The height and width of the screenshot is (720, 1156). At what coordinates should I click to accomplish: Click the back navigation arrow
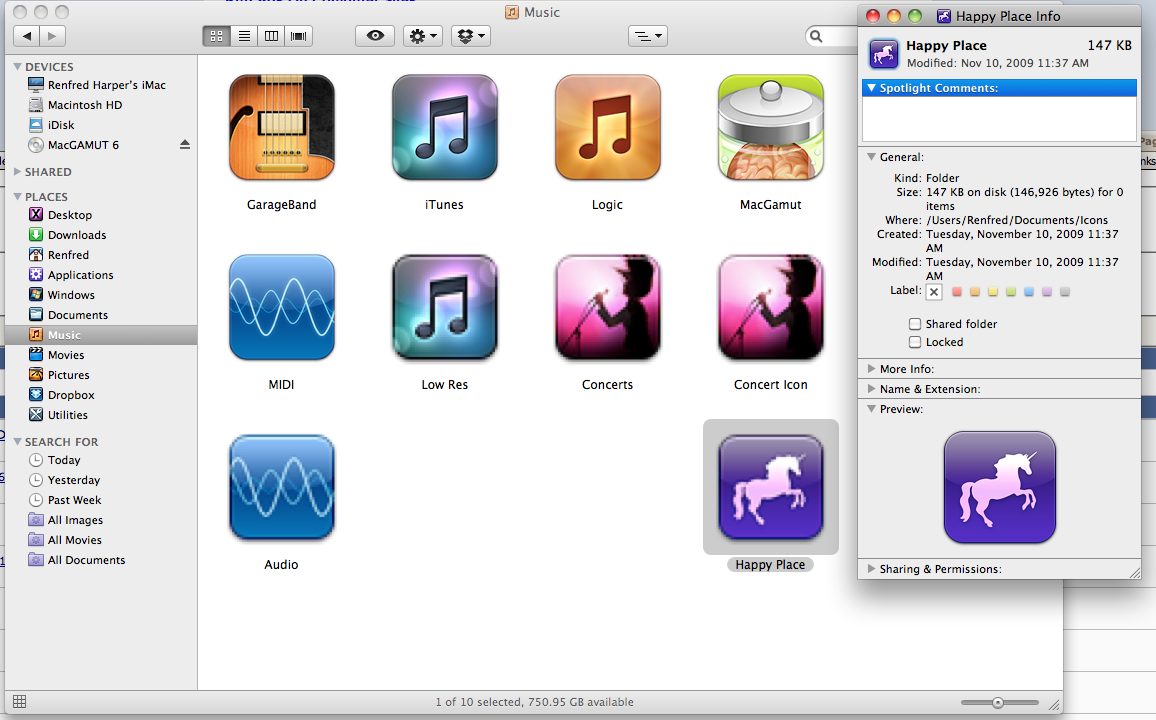[27, 35]
